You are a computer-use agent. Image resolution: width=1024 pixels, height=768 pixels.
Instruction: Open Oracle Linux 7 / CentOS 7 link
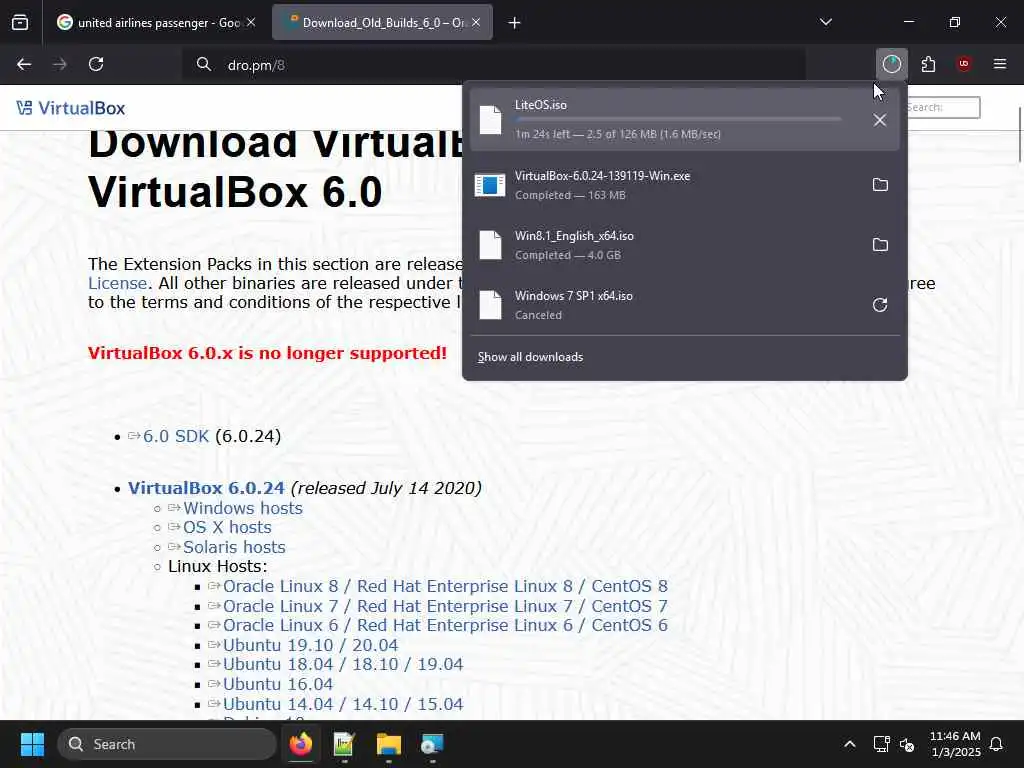(445, 606)
